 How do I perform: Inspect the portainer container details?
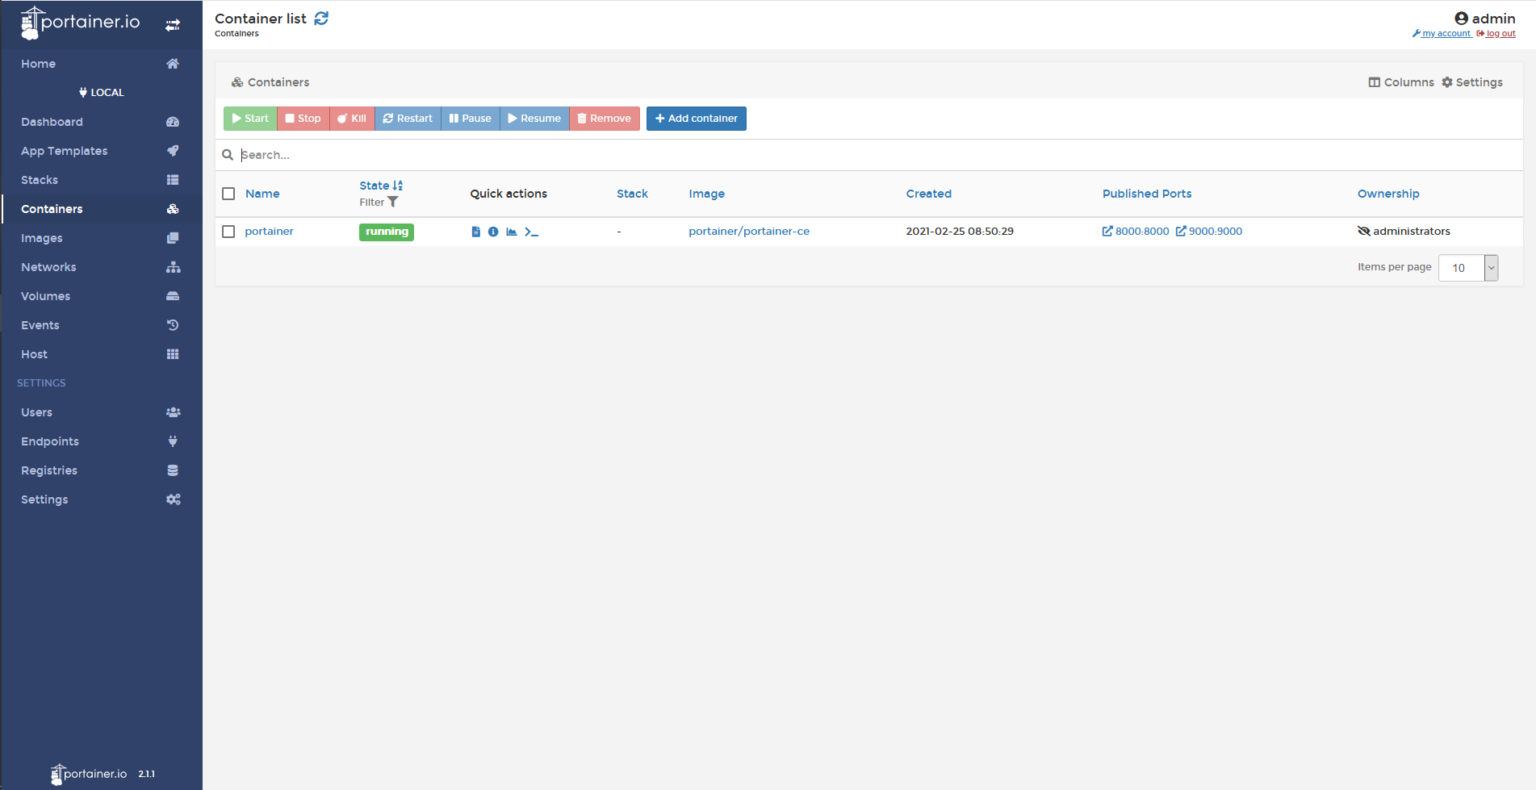(493, 231)
